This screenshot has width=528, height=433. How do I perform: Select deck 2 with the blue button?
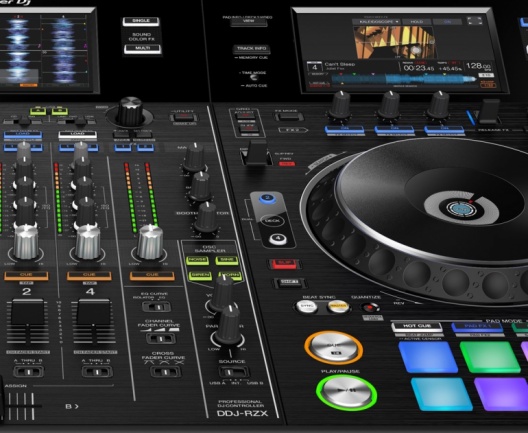click(268, 199)
